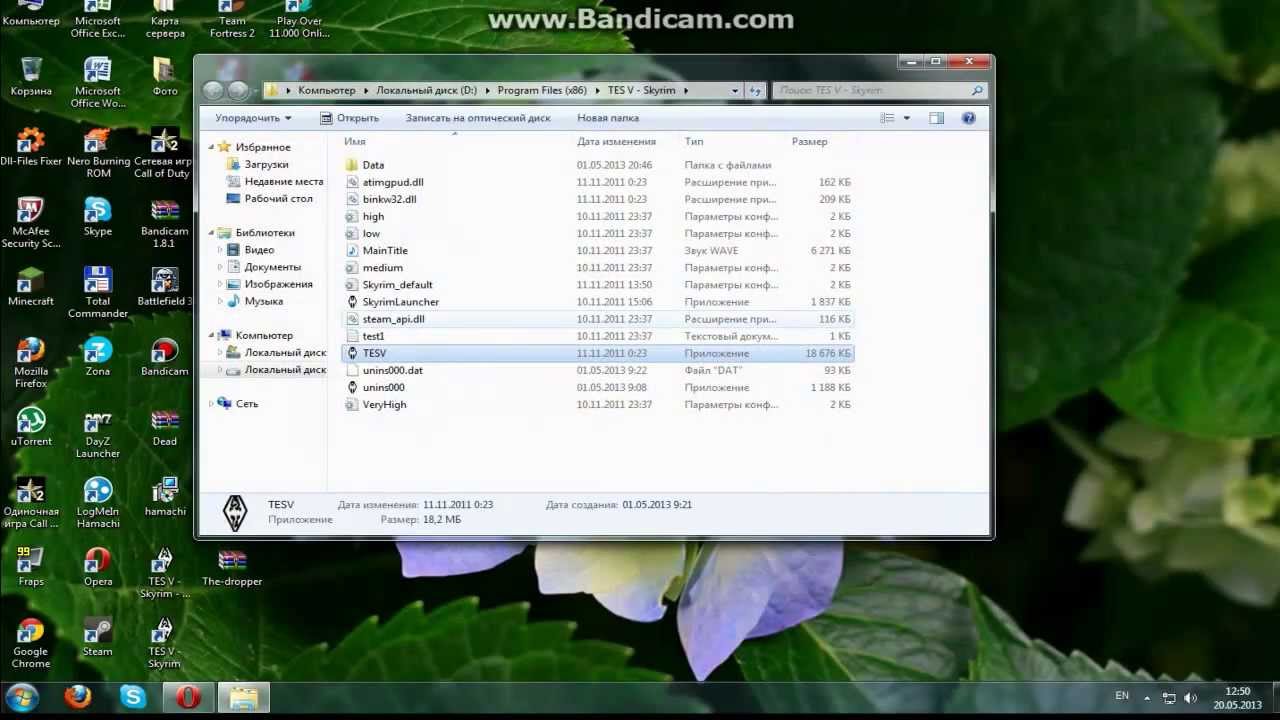Open DayZ Launcher desktop icon
The height and width of the screenshot is (720, 1280).
coord(98,433)
